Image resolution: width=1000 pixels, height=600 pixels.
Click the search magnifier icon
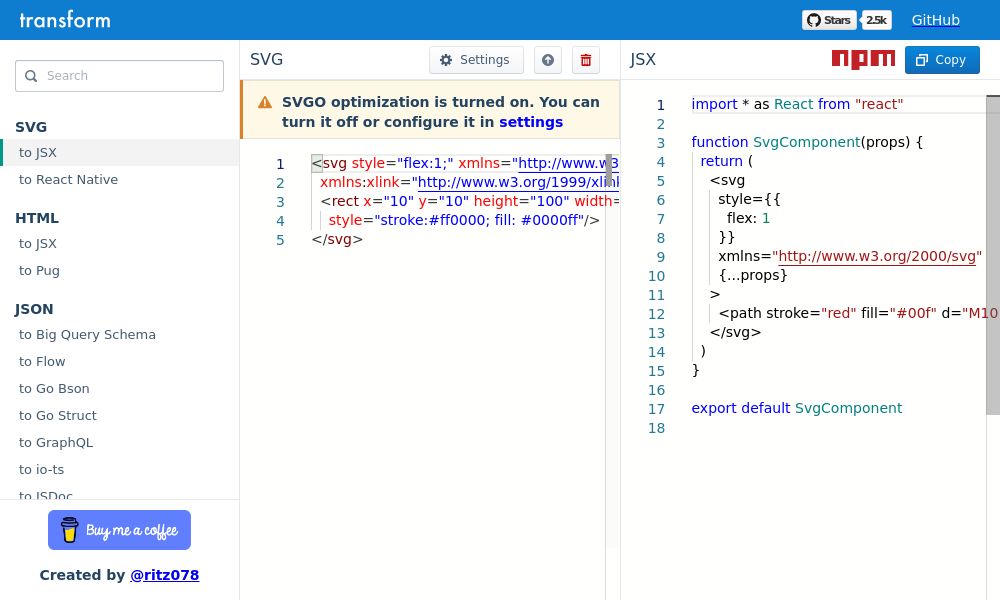coord(31,76)
